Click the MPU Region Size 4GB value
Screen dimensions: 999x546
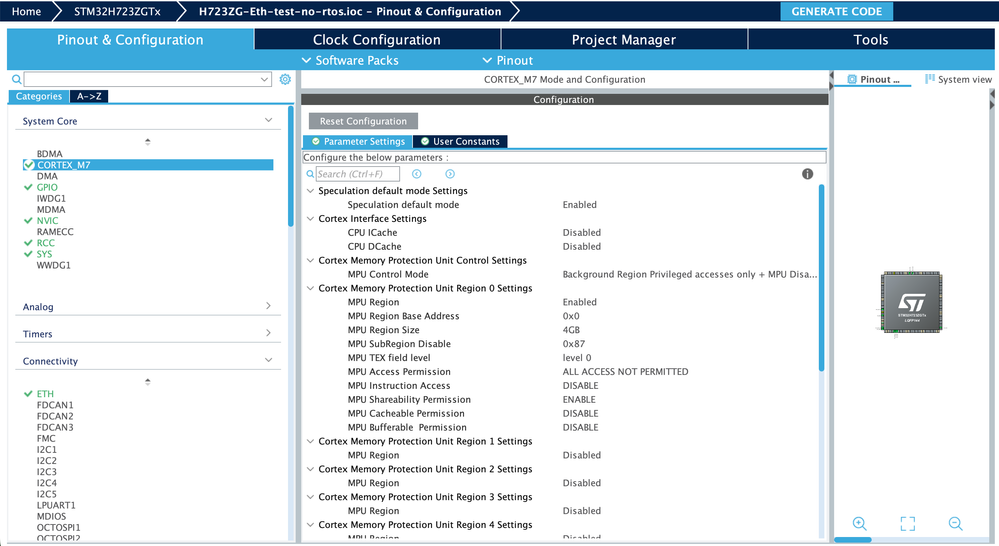coord(571,330)
